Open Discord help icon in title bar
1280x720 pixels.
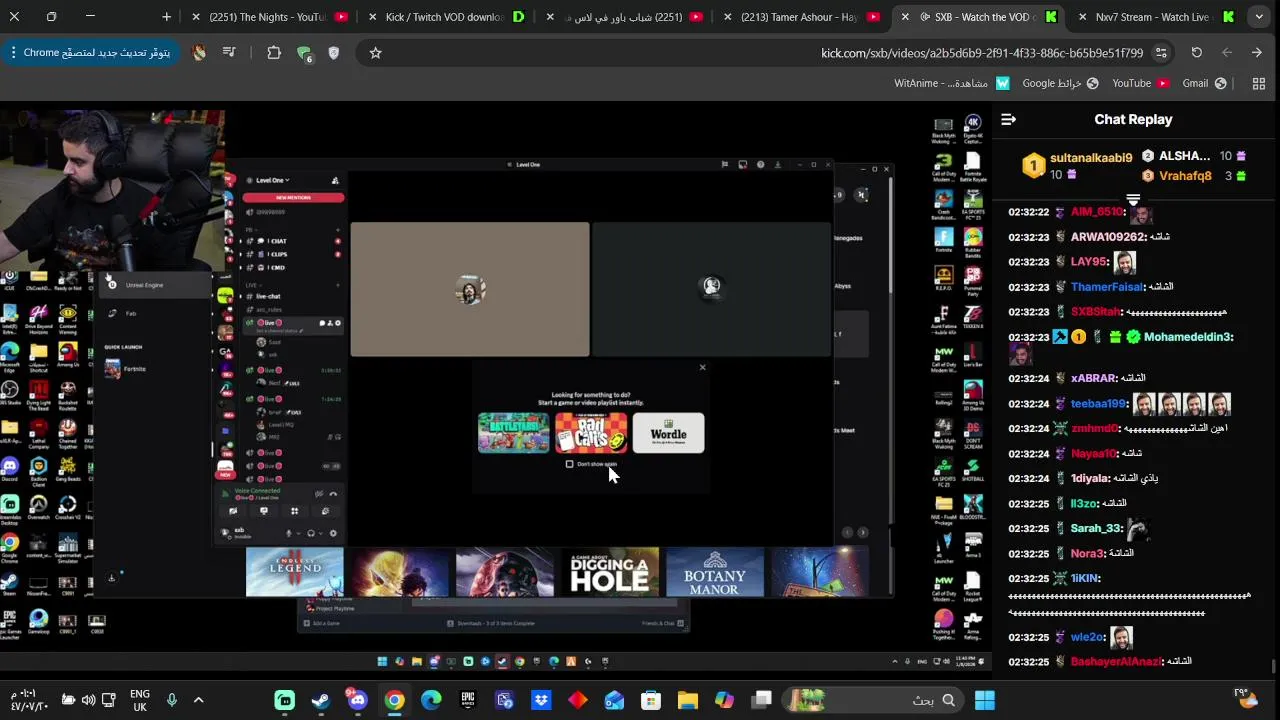tap(760, 165)
